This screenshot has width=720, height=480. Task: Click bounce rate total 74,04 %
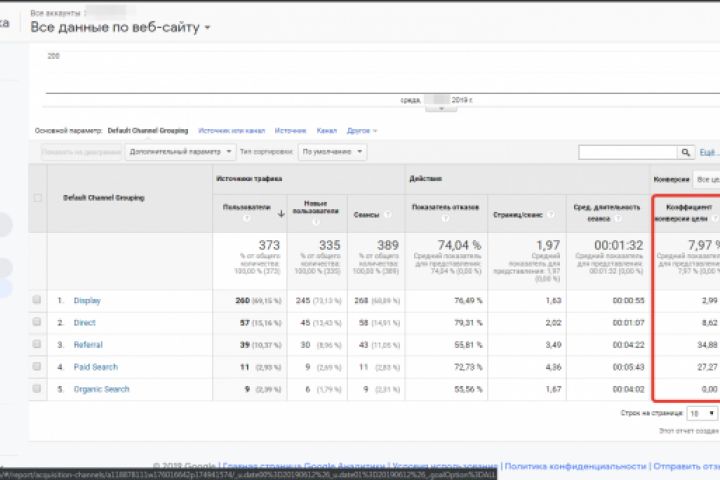click(459, 245)
